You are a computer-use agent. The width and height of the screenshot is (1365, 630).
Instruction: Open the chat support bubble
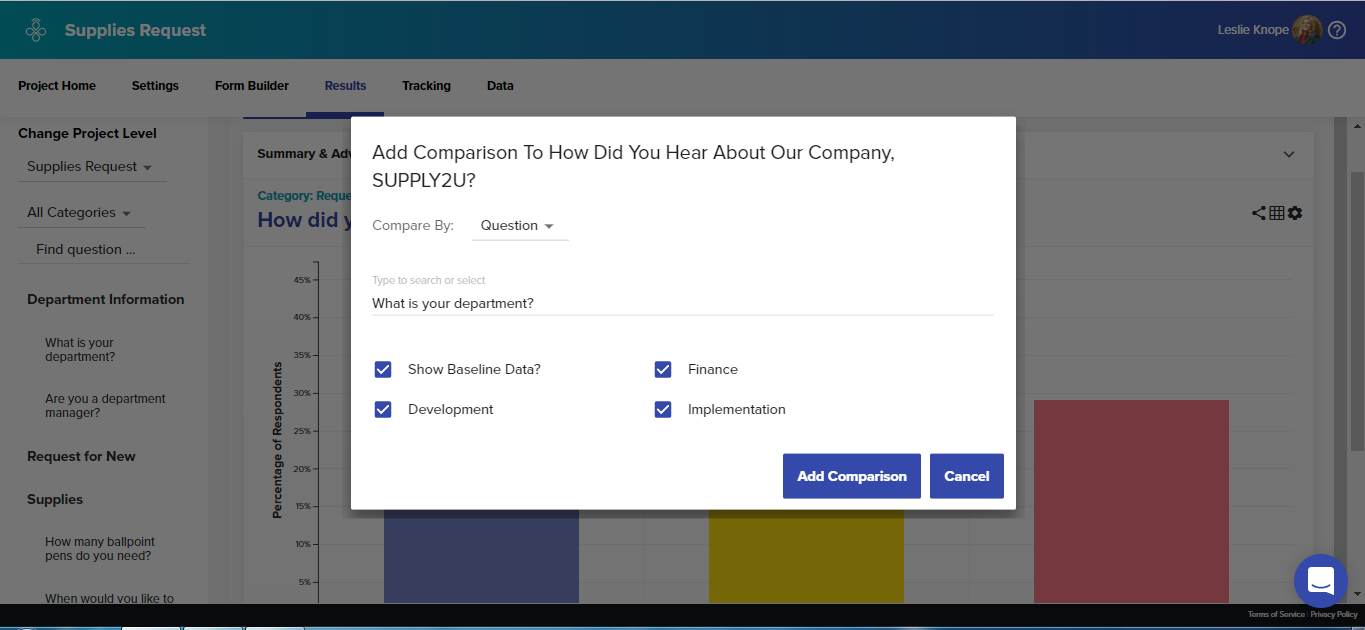[1320, 581]
